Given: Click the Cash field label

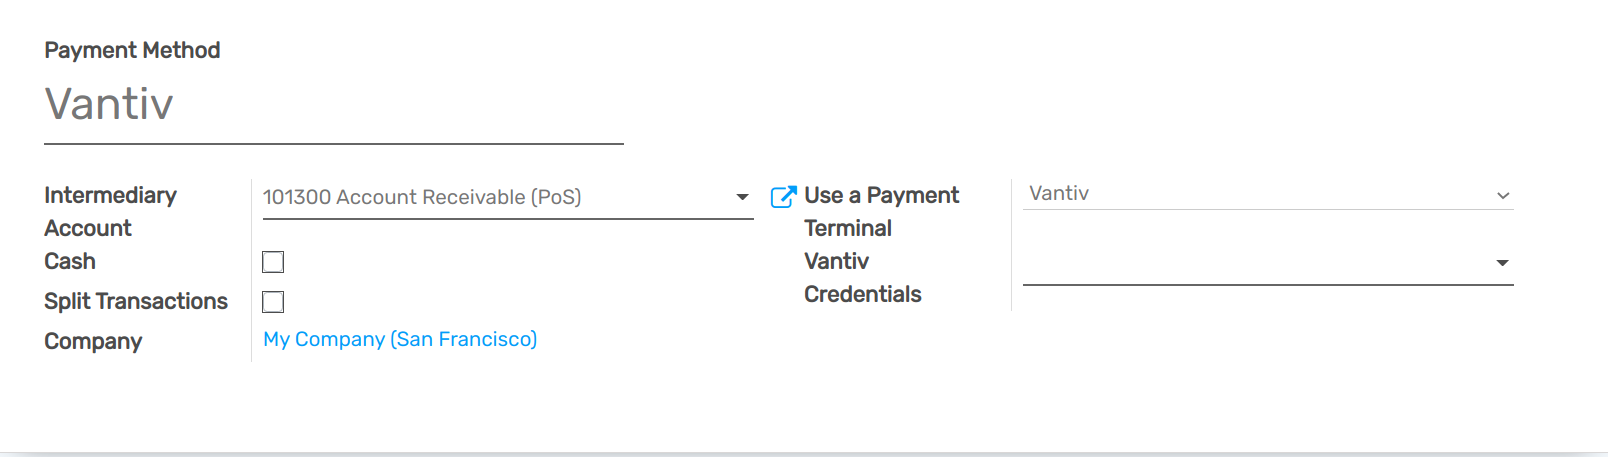Looking at the screenshot, I should [x=70, y=261].
